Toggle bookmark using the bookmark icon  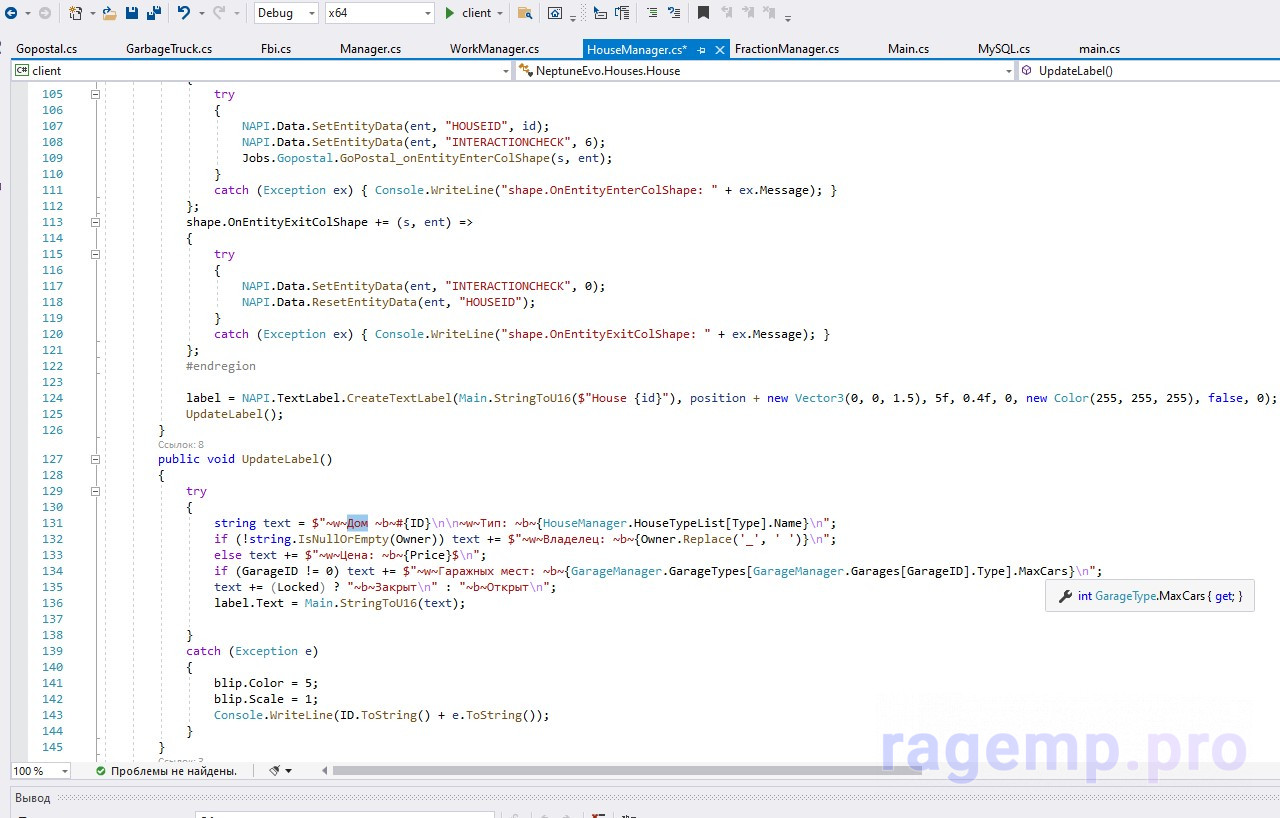(x=703, y=13)
